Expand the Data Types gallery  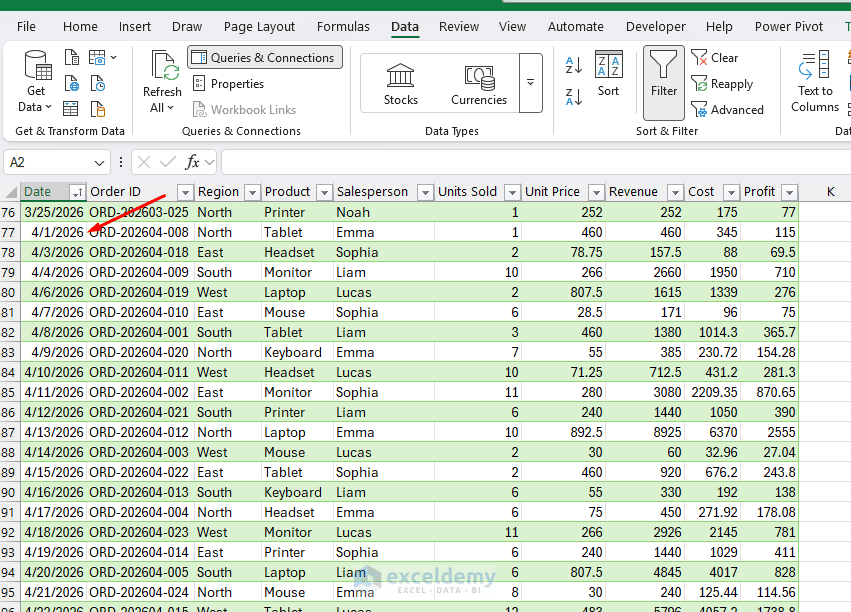click(530, 83)
